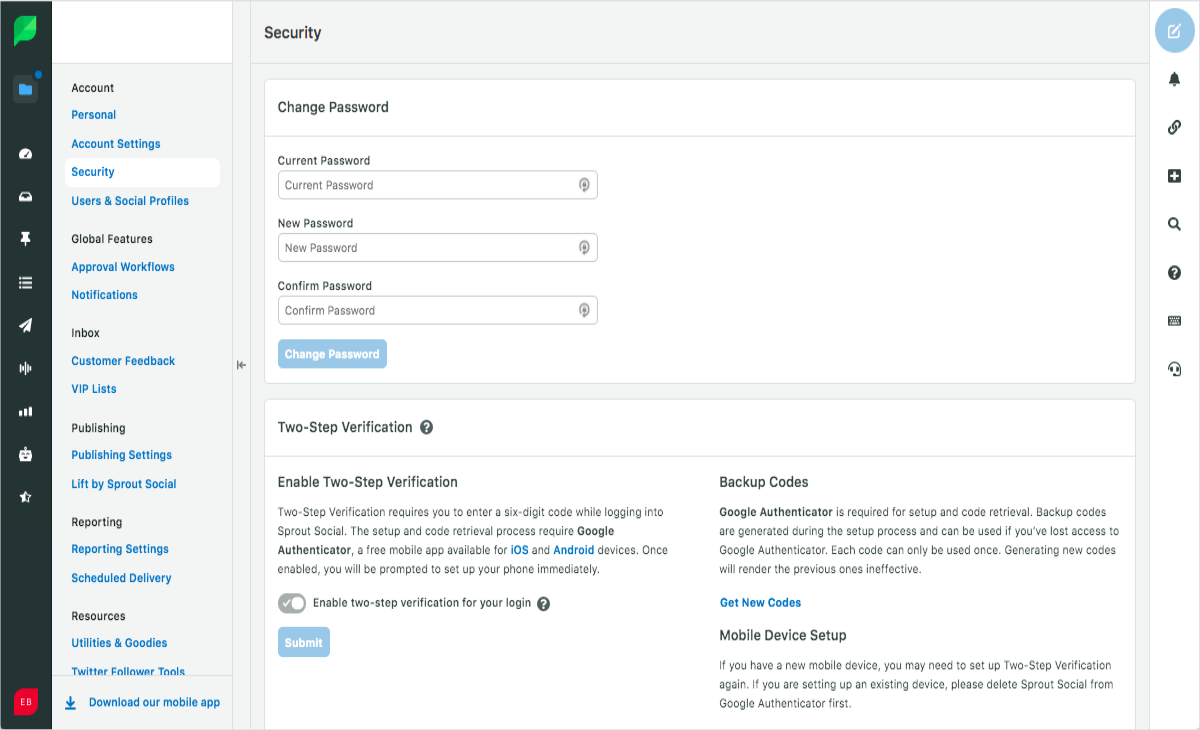Click the Two-Step Verification help icon
This screenshot has height=730, width=1200.
point(427,427)
